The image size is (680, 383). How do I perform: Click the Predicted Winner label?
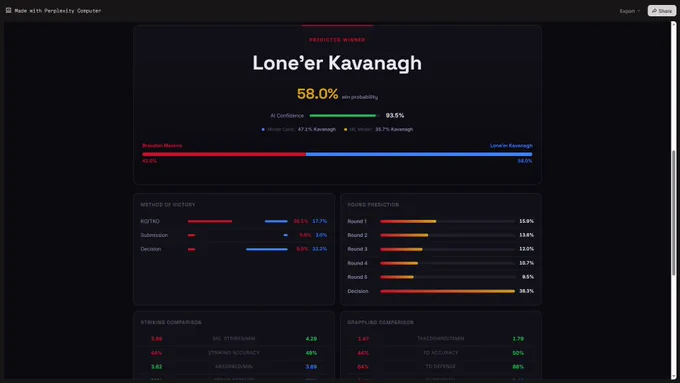[337, 40]
